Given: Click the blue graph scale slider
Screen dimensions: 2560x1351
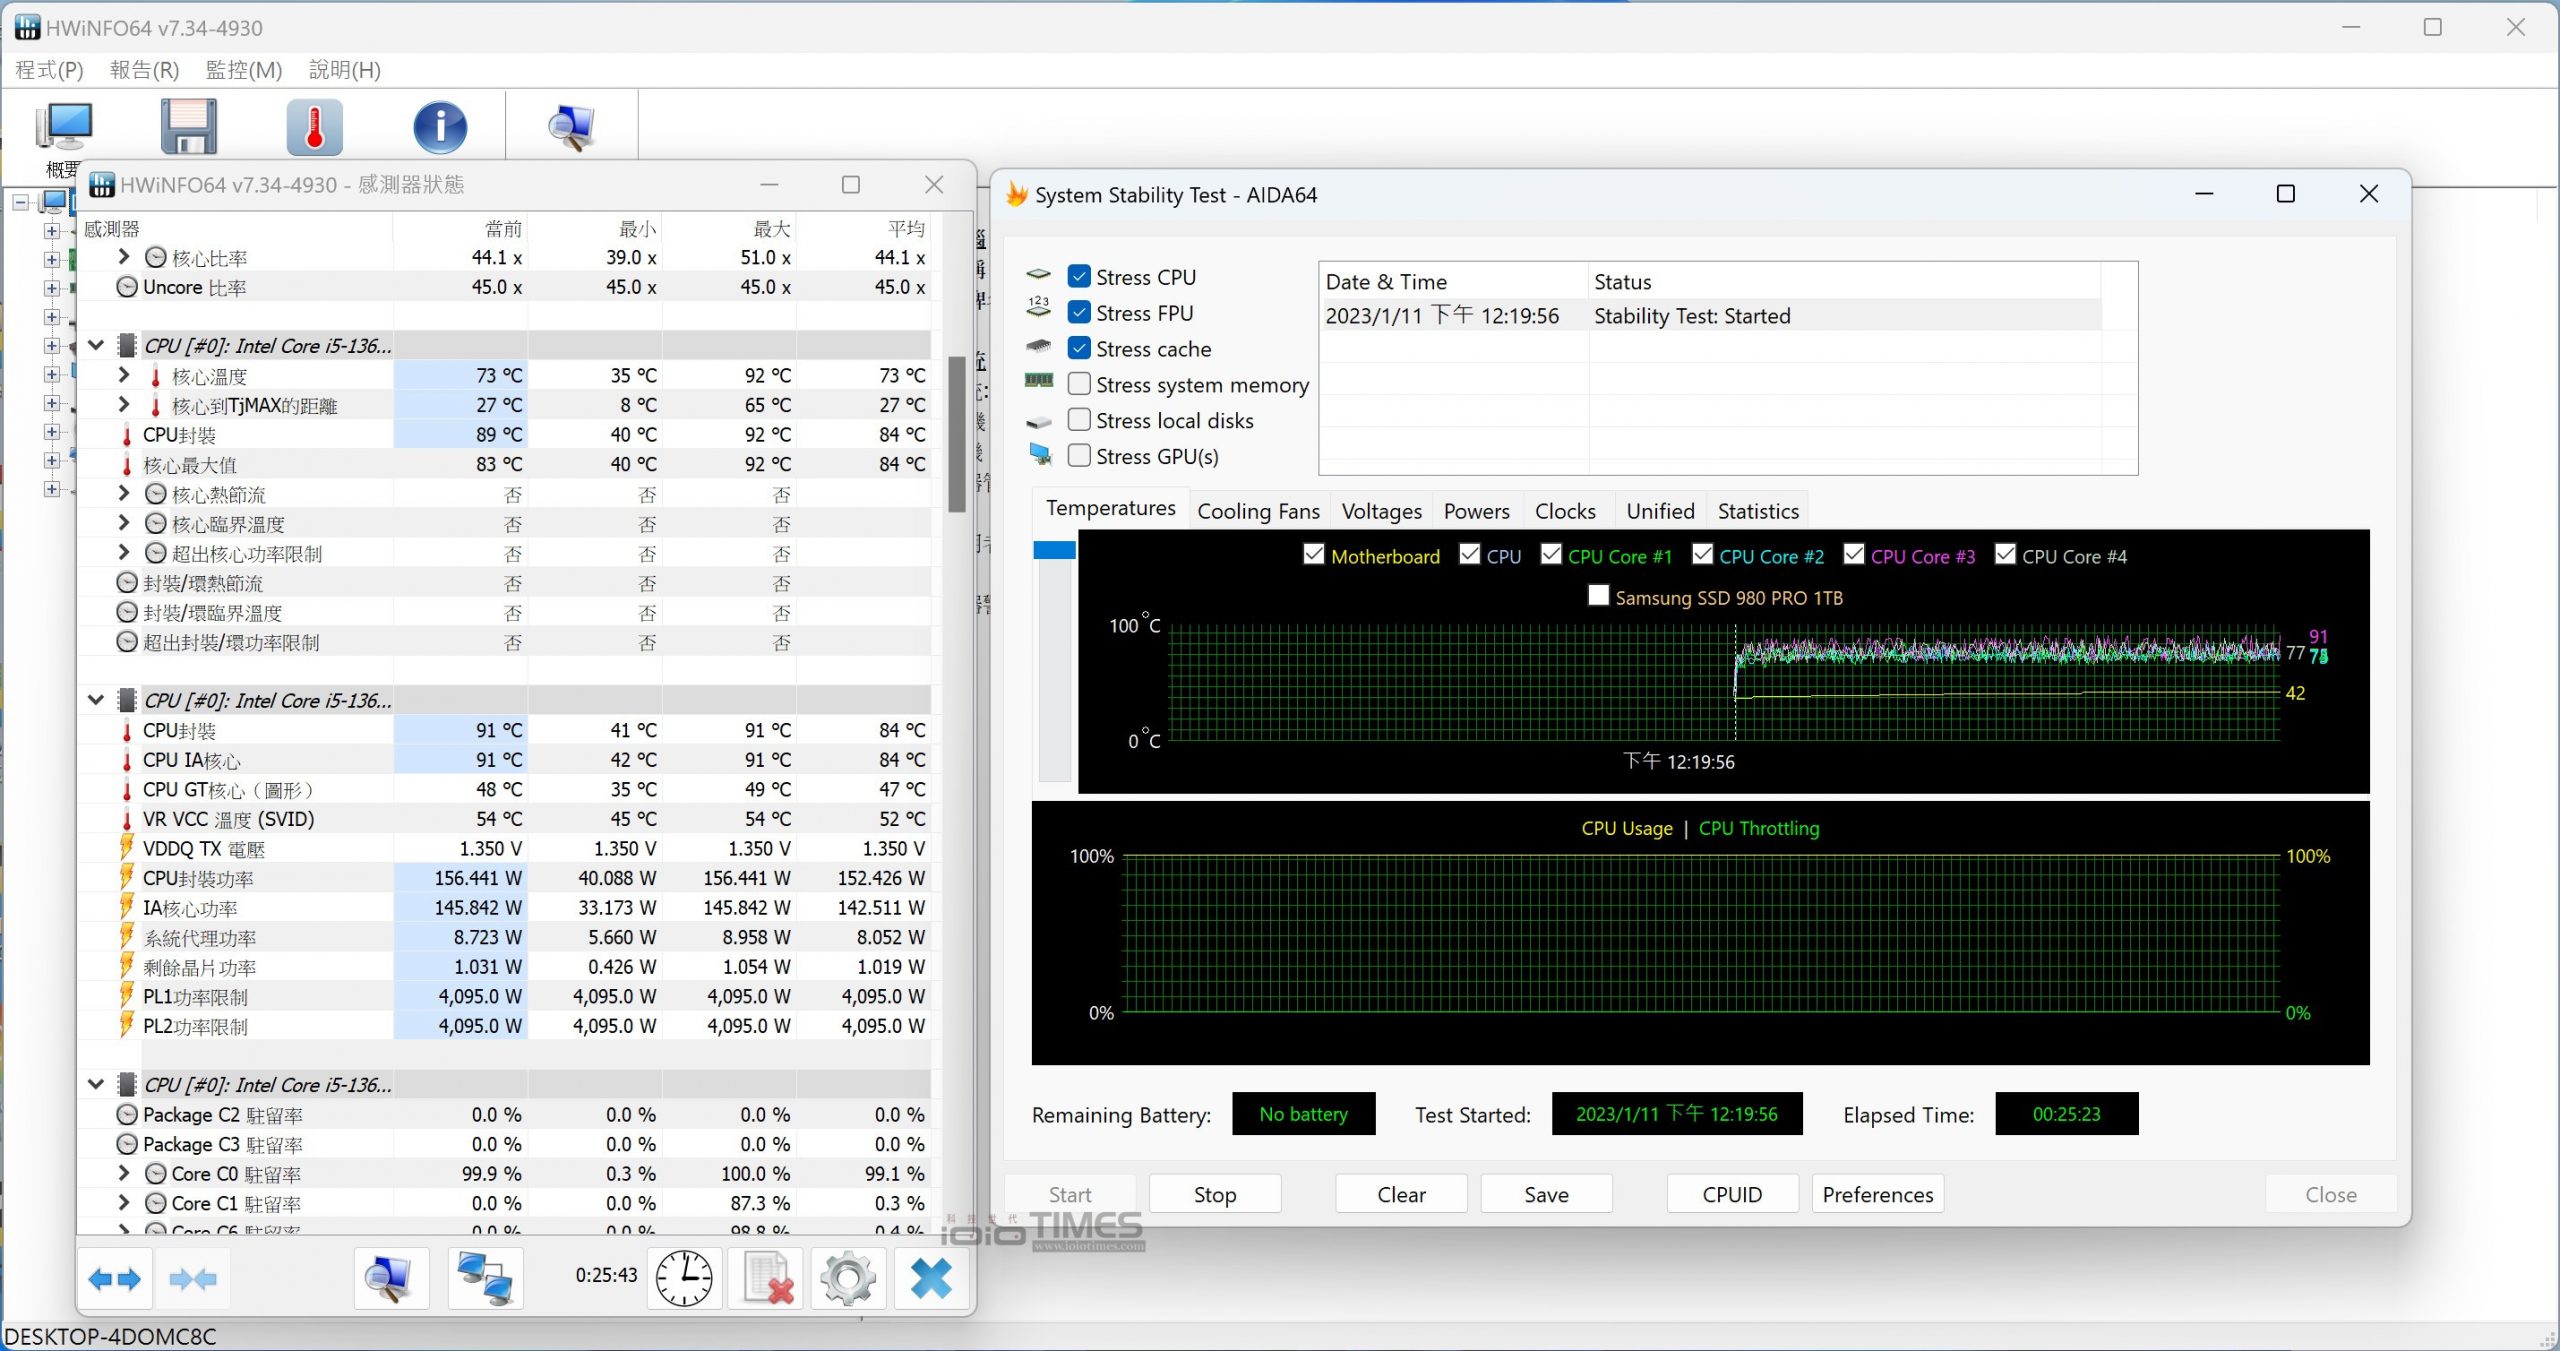Looking at the screenshot, I should coord(1054,550).
